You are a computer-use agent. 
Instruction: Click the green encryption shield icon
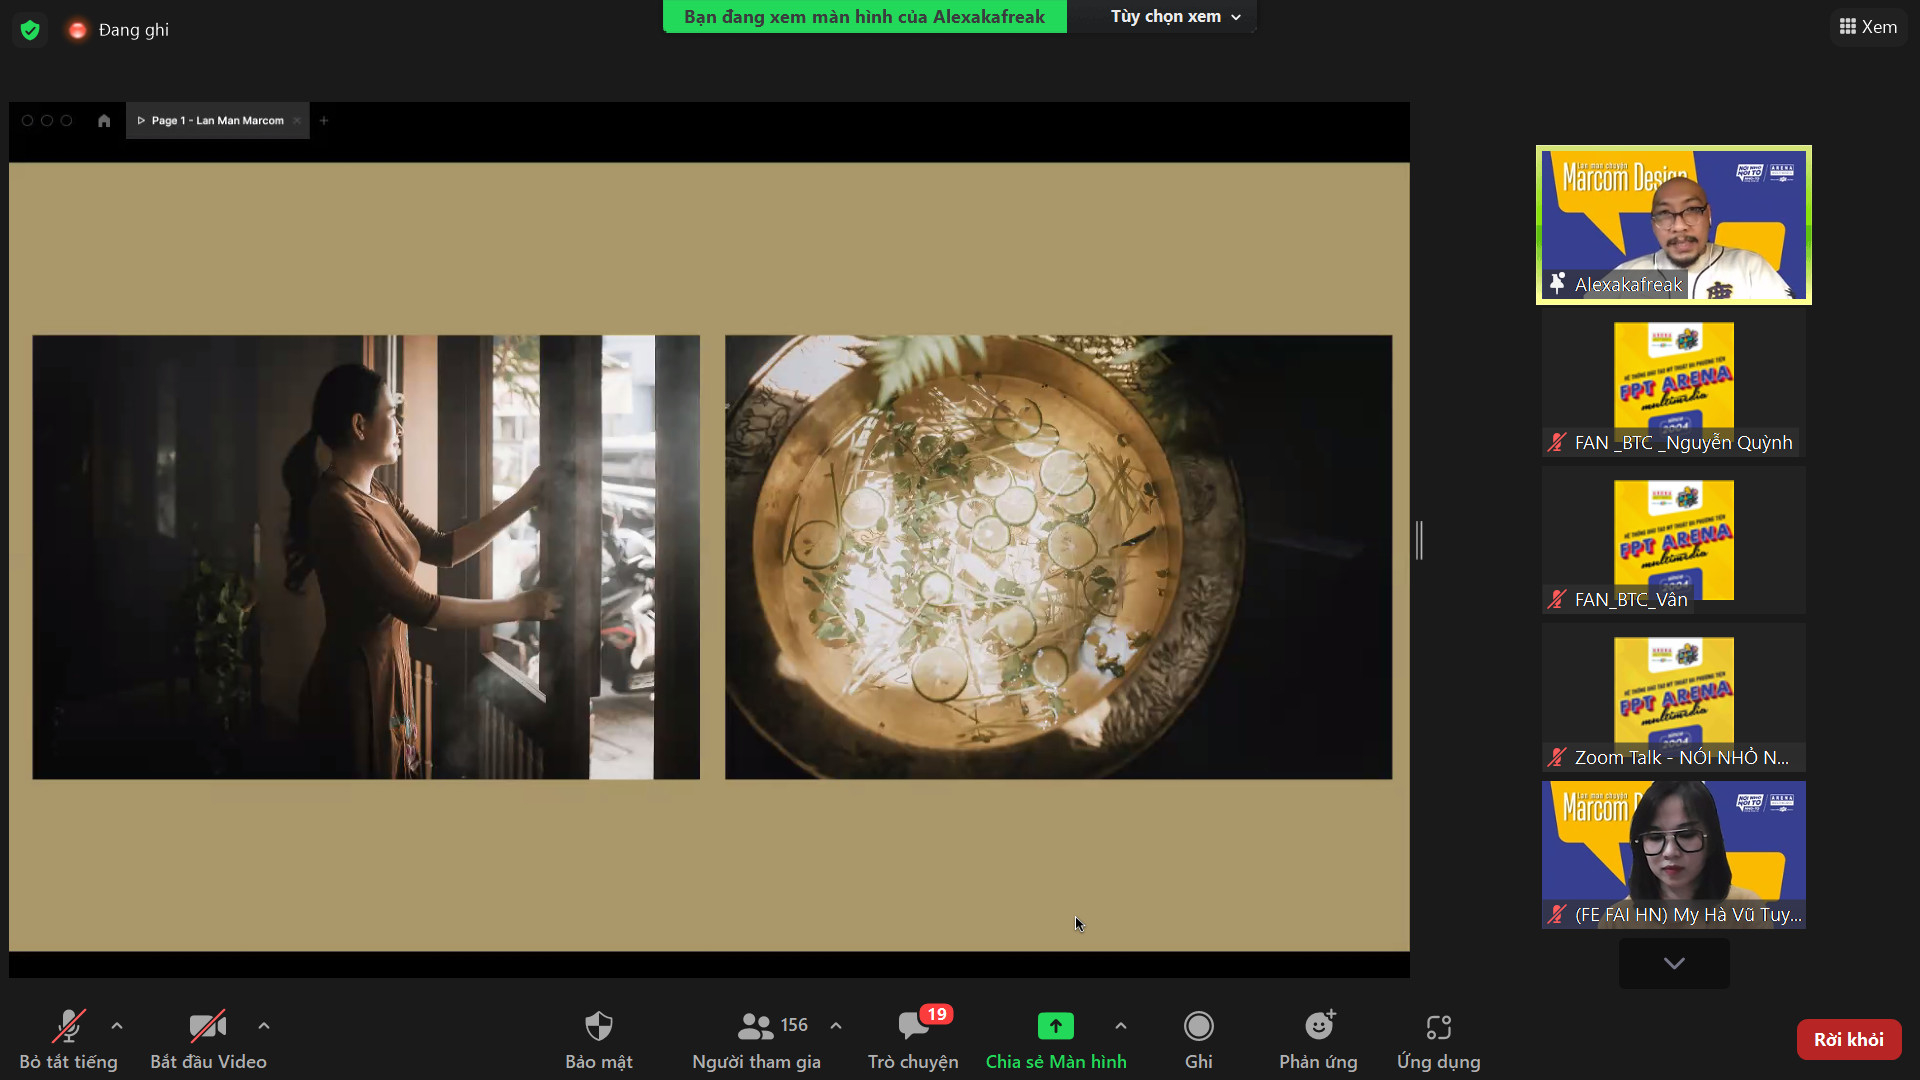click(30, 30)
